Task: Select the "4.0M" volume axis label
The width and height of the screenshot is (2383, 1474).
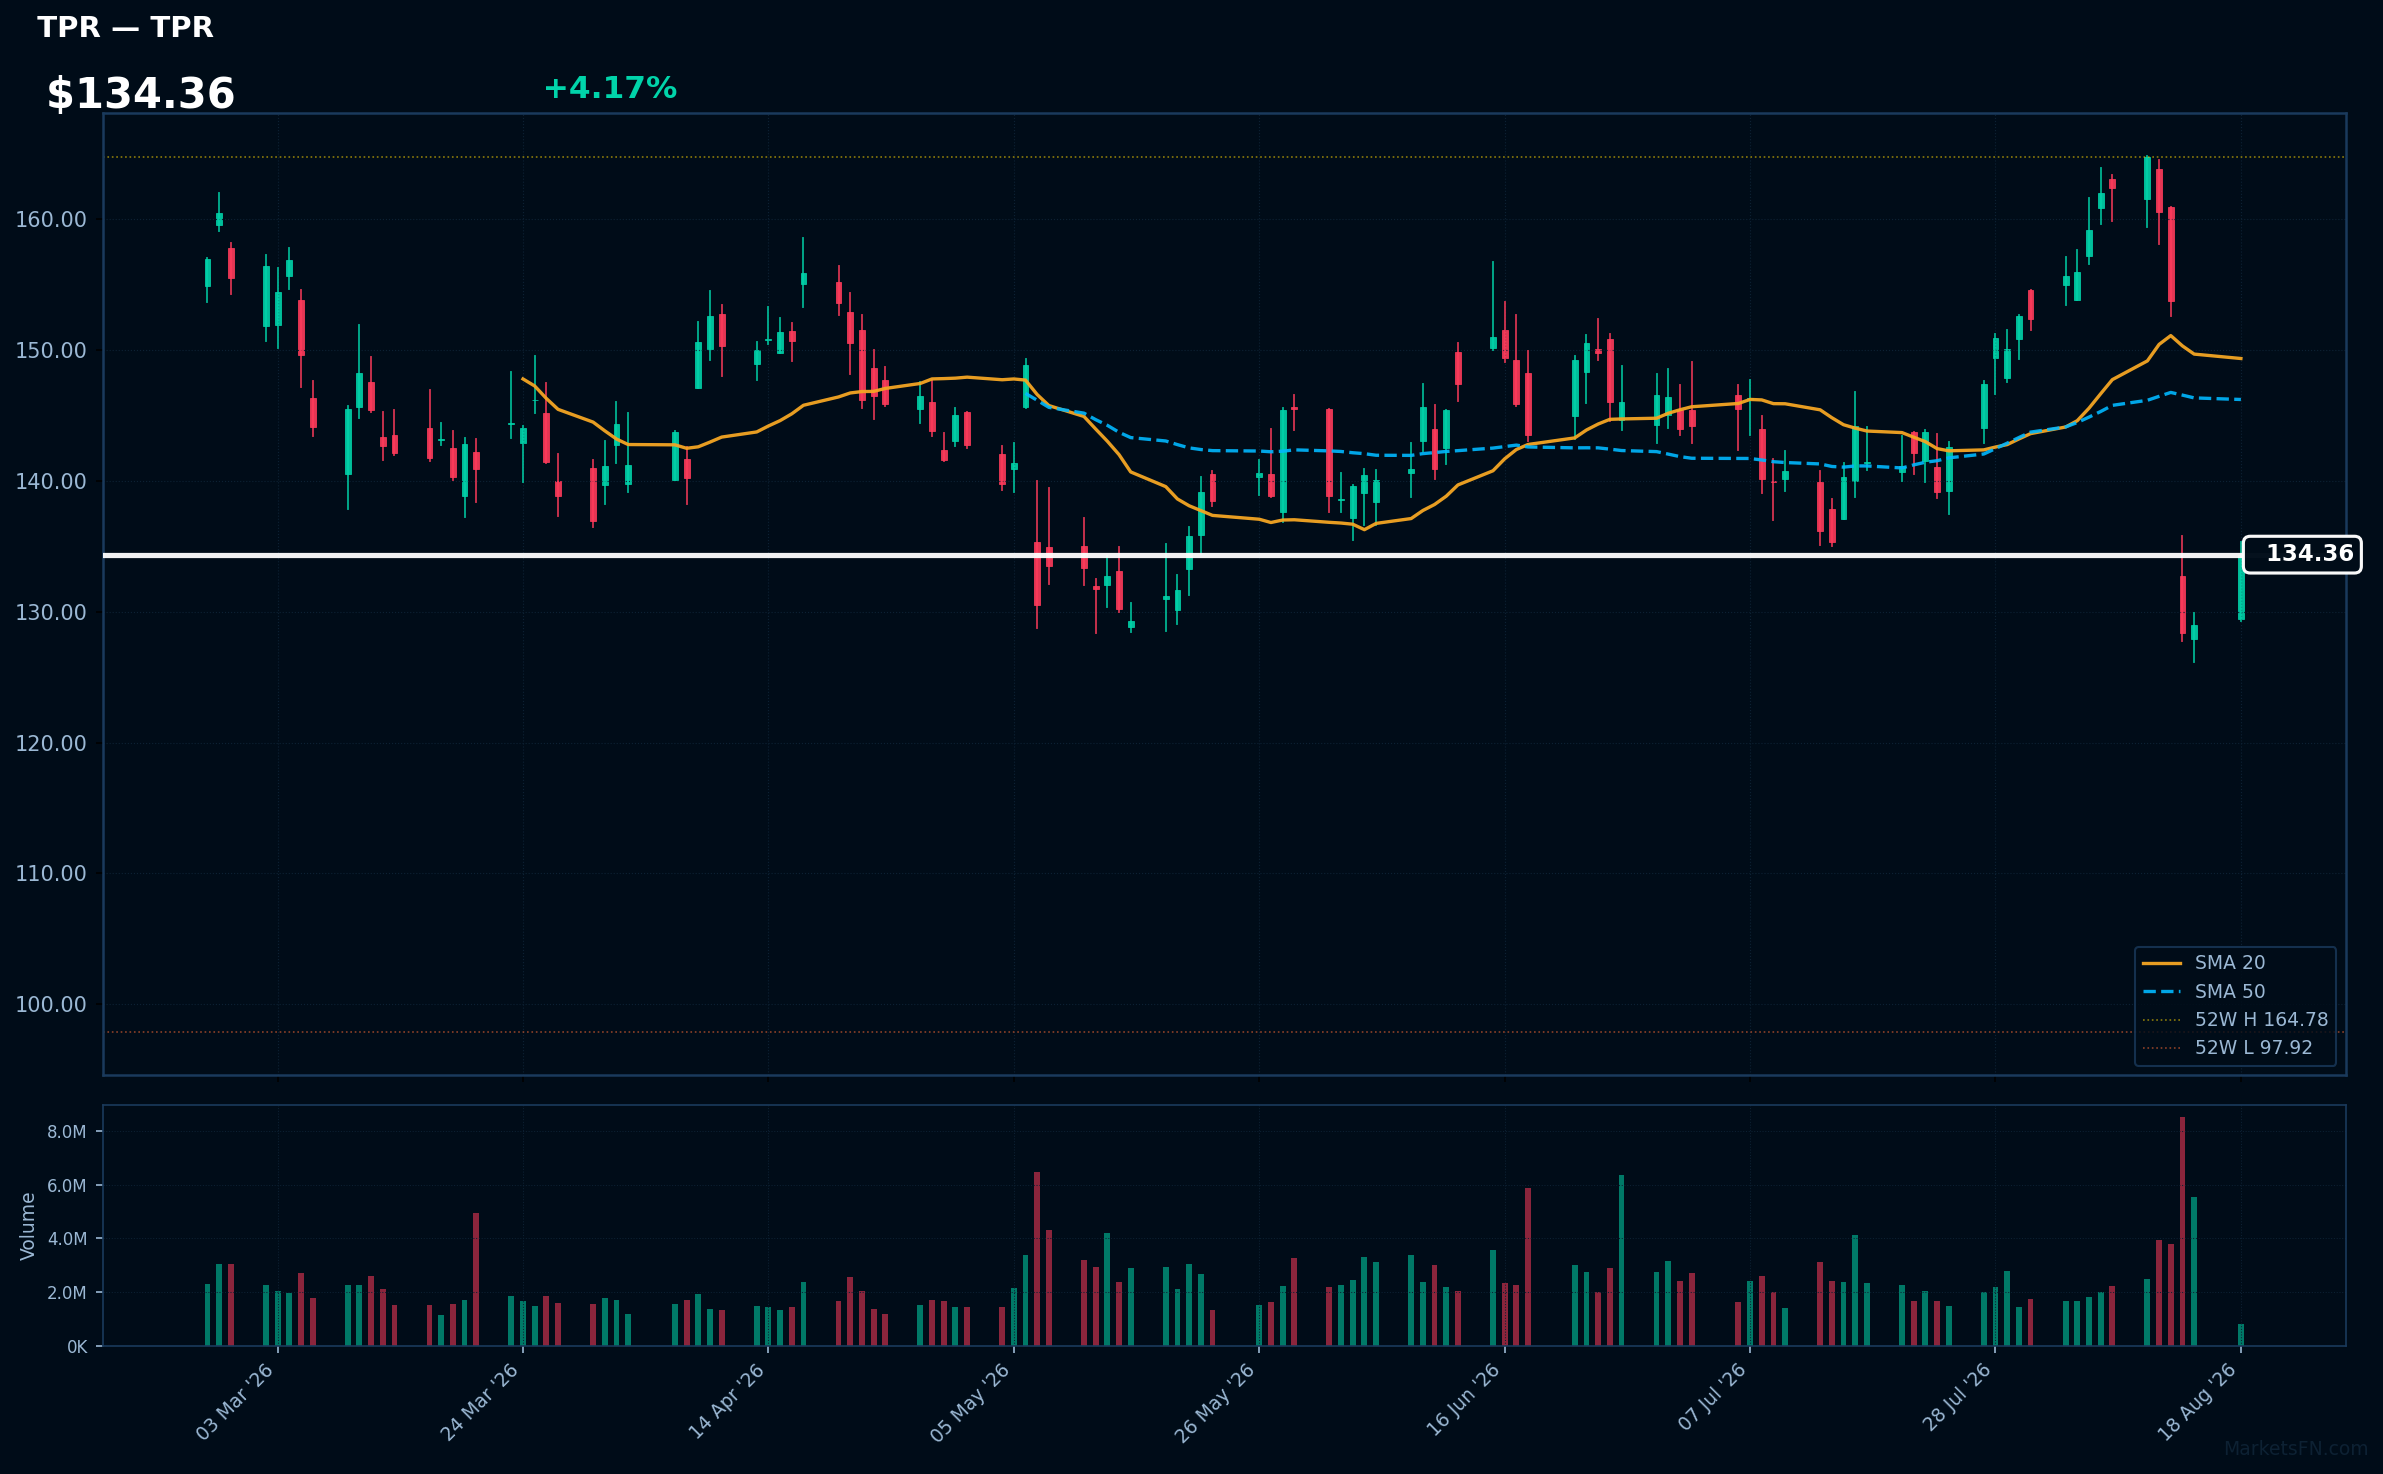Action: [x=67, y=1239]
